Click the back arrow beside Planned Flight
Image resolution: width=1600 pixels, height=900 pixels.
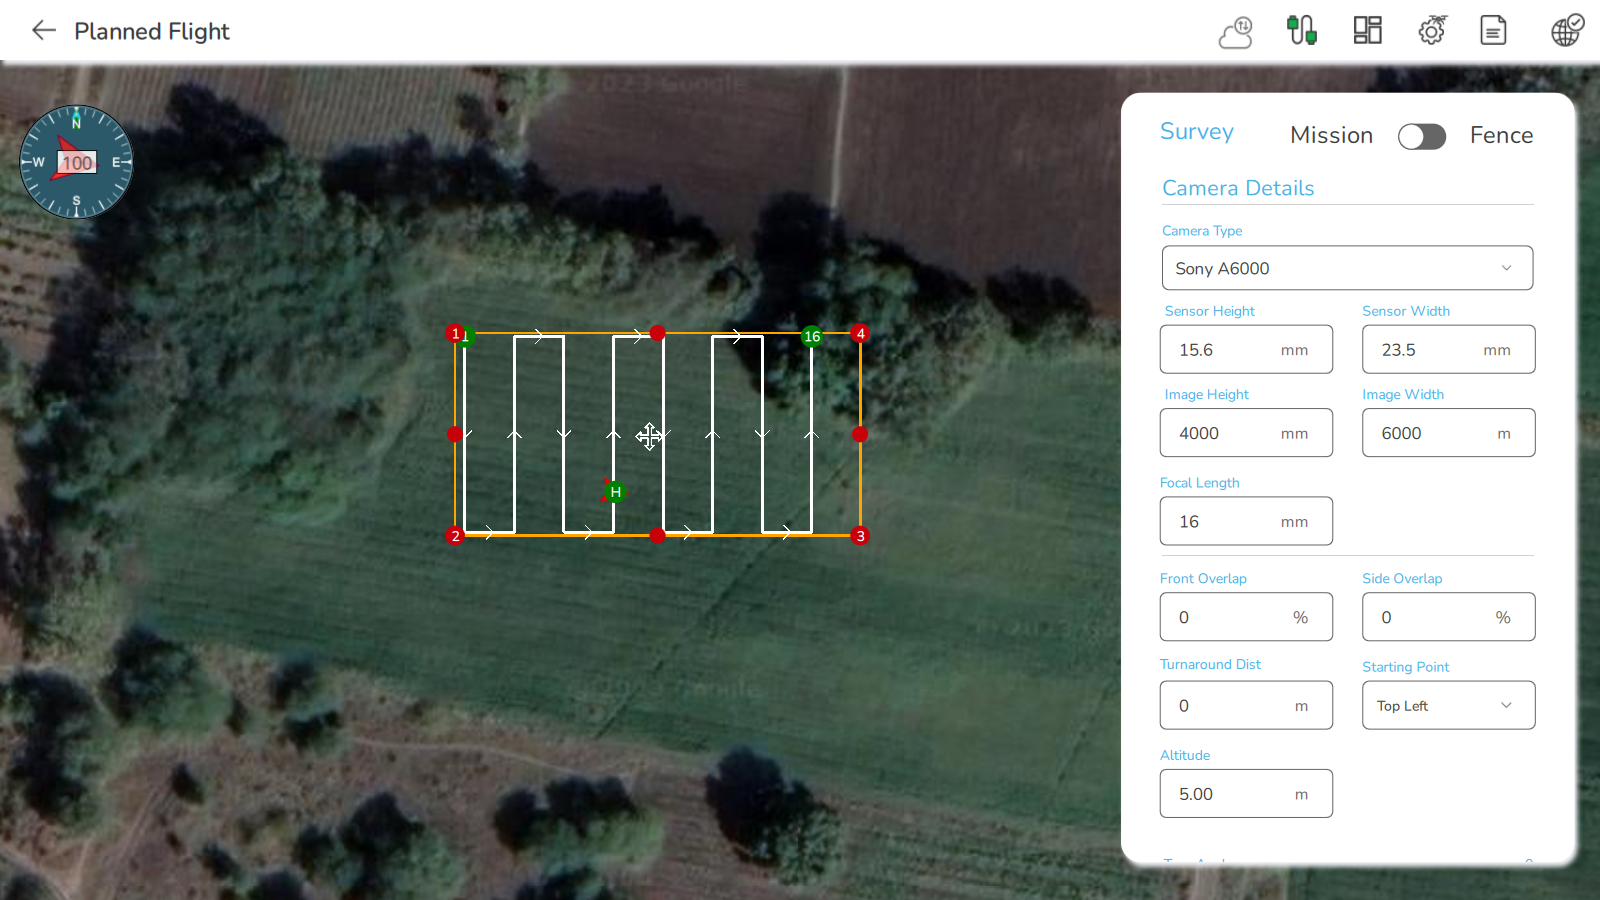43,31
